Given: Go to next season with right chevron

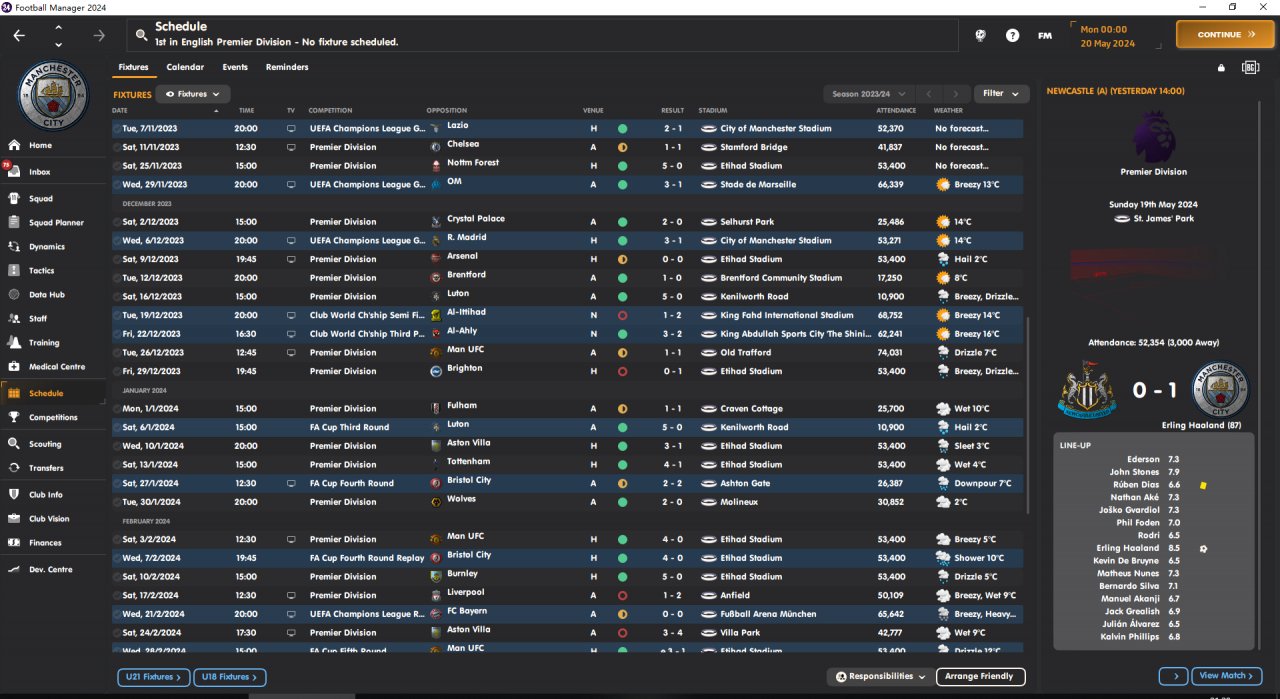Looking at the screenshot, I should (957, 93).
